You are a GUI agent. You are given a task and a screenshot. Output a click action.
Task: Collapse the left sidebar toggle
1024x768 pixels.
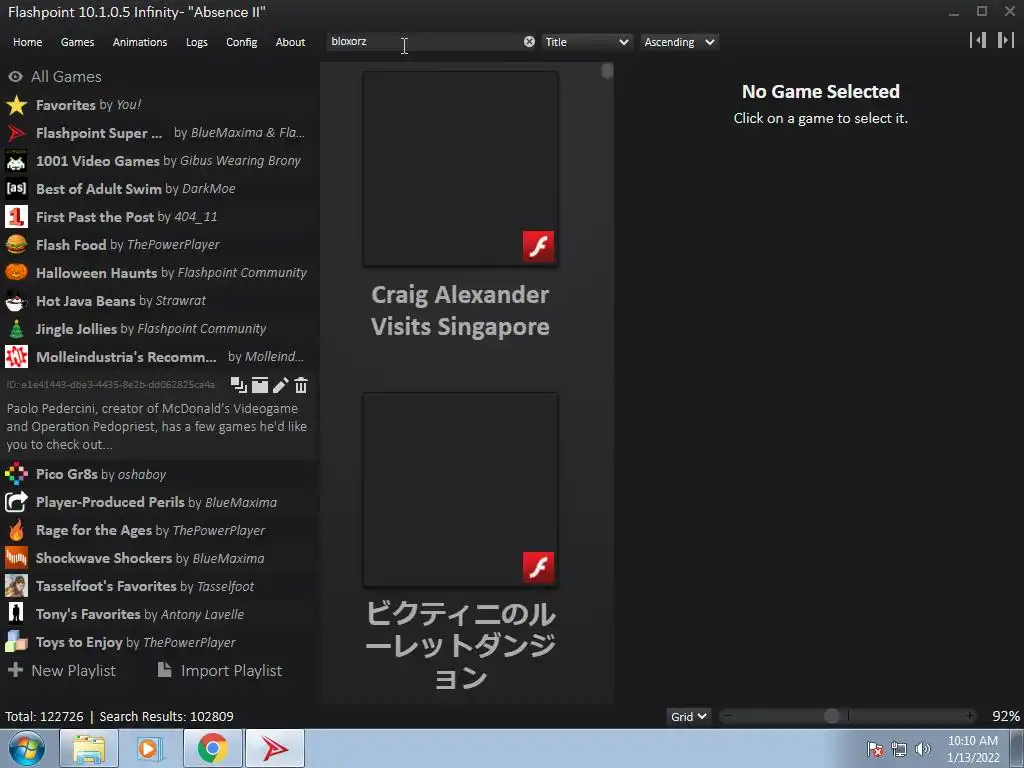pyautogui.click(x=978, y=40)
